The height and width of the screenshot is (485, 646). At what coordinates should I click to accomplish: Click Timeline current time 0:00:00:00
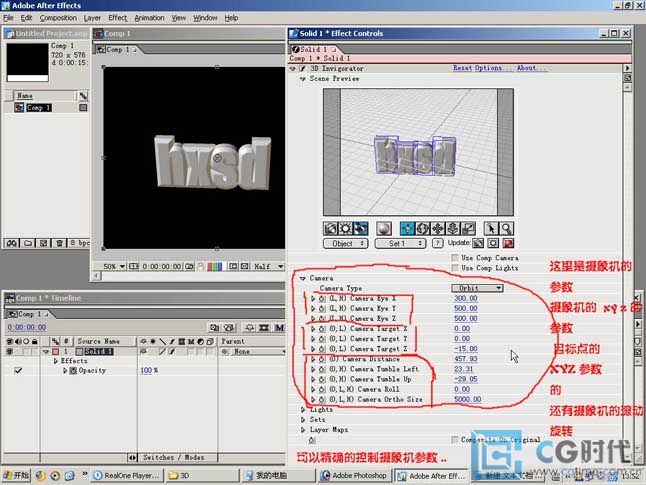(26, 328)
